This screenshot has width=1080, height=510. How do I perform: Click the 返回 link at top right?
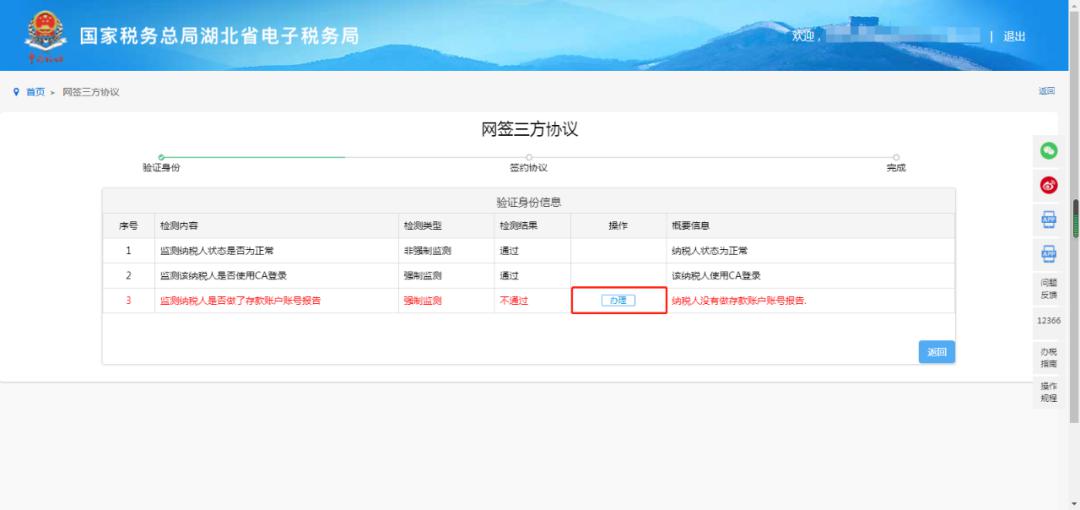(1046, 91)
